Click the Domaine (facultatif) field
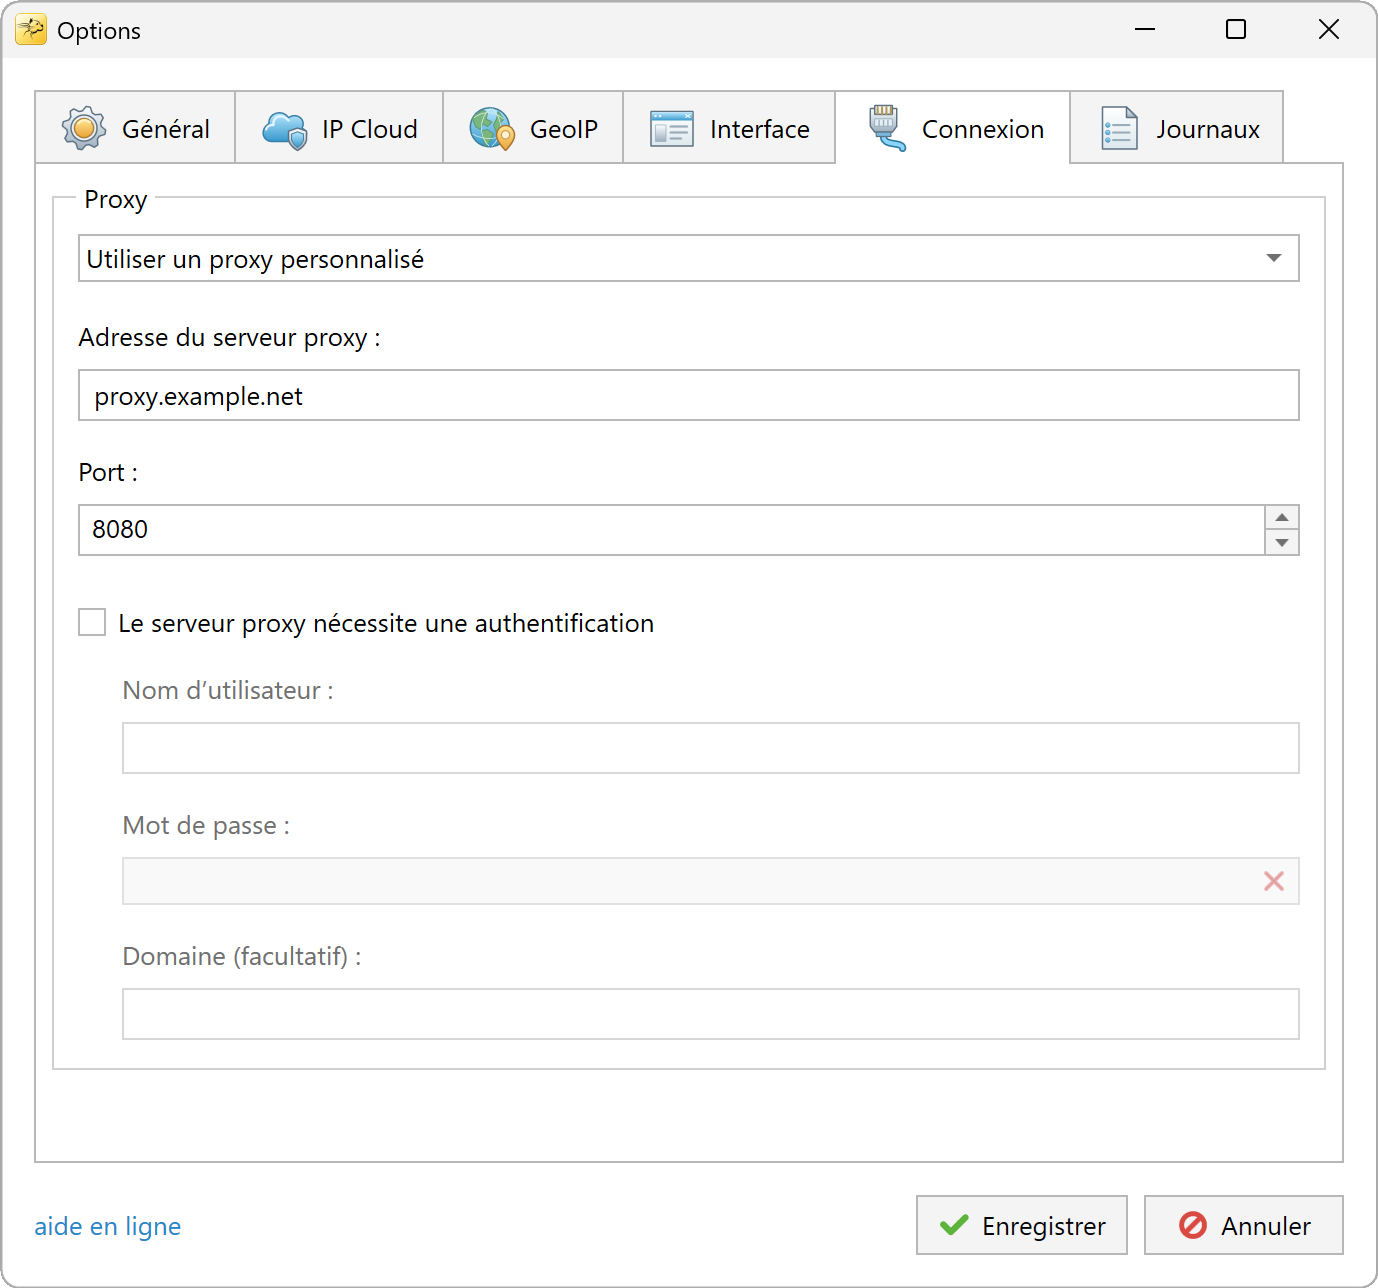The image size is (1378, 1288). tap(711, 1014)
